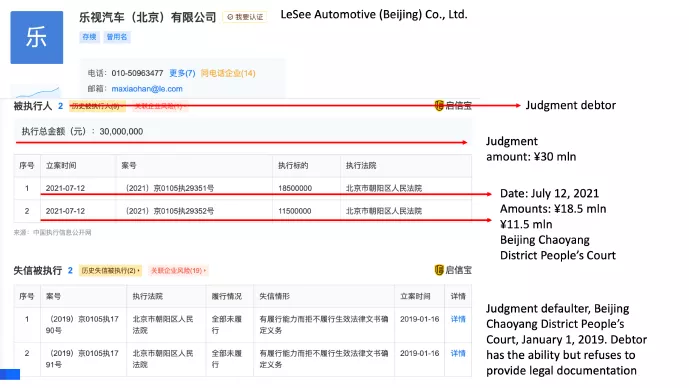Open 详情 for case 京0105执1791号
This screenshot has height=388, width=689.
coord(458,353)
